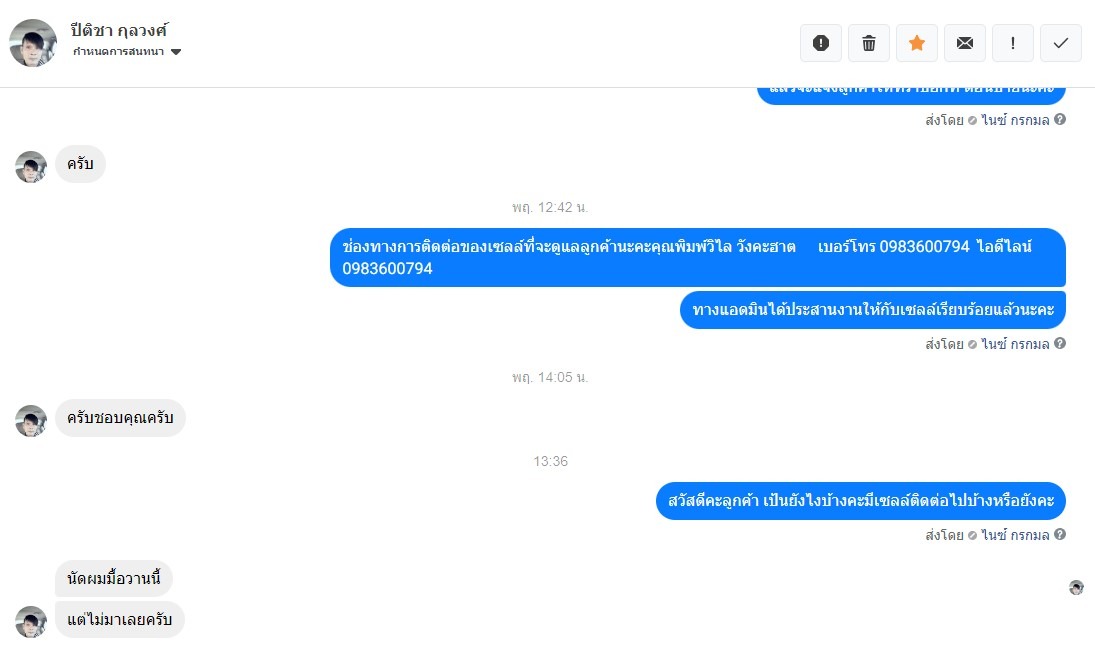Click the sender avatar beside ครับขอบคุณครับ

coord(31,421)
